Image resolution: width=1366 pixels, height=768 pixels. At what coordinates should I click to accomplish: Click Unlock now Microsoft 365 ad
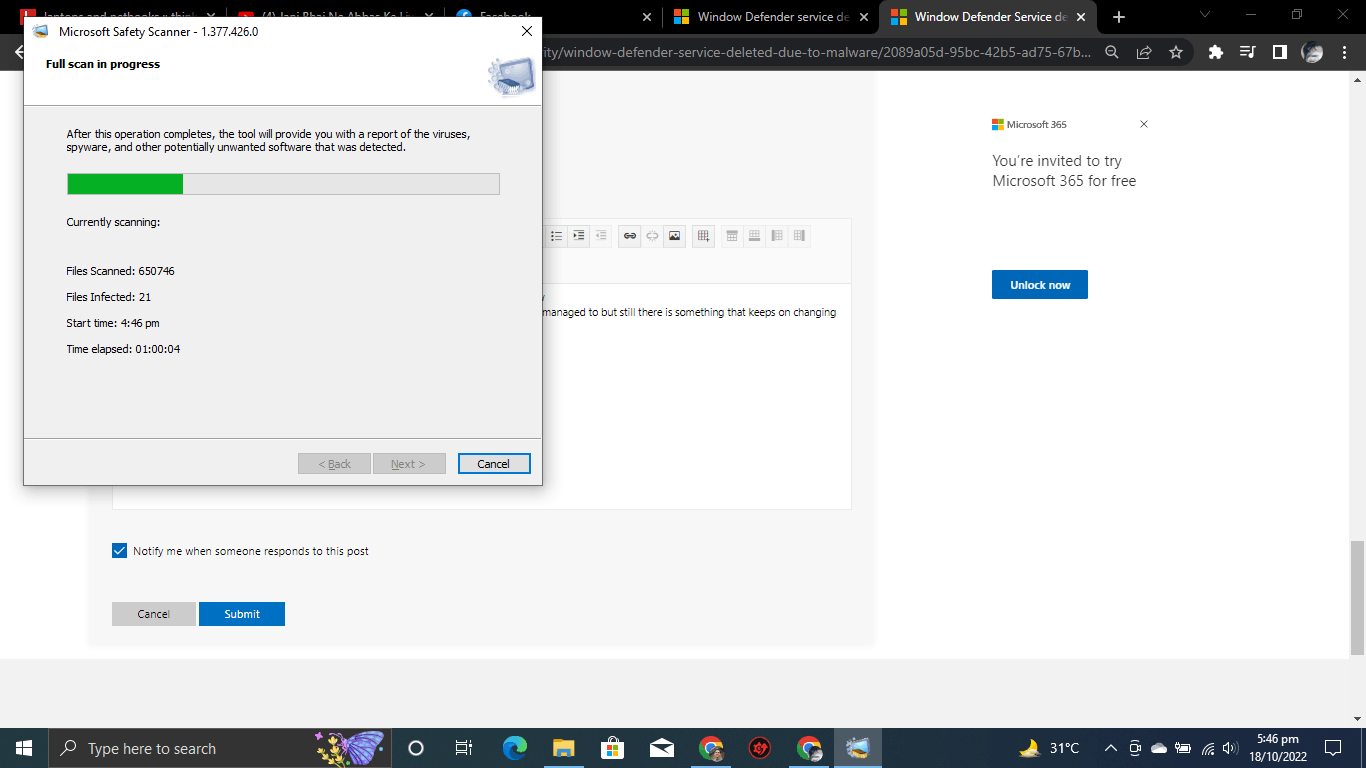[x=1040, y=285]
